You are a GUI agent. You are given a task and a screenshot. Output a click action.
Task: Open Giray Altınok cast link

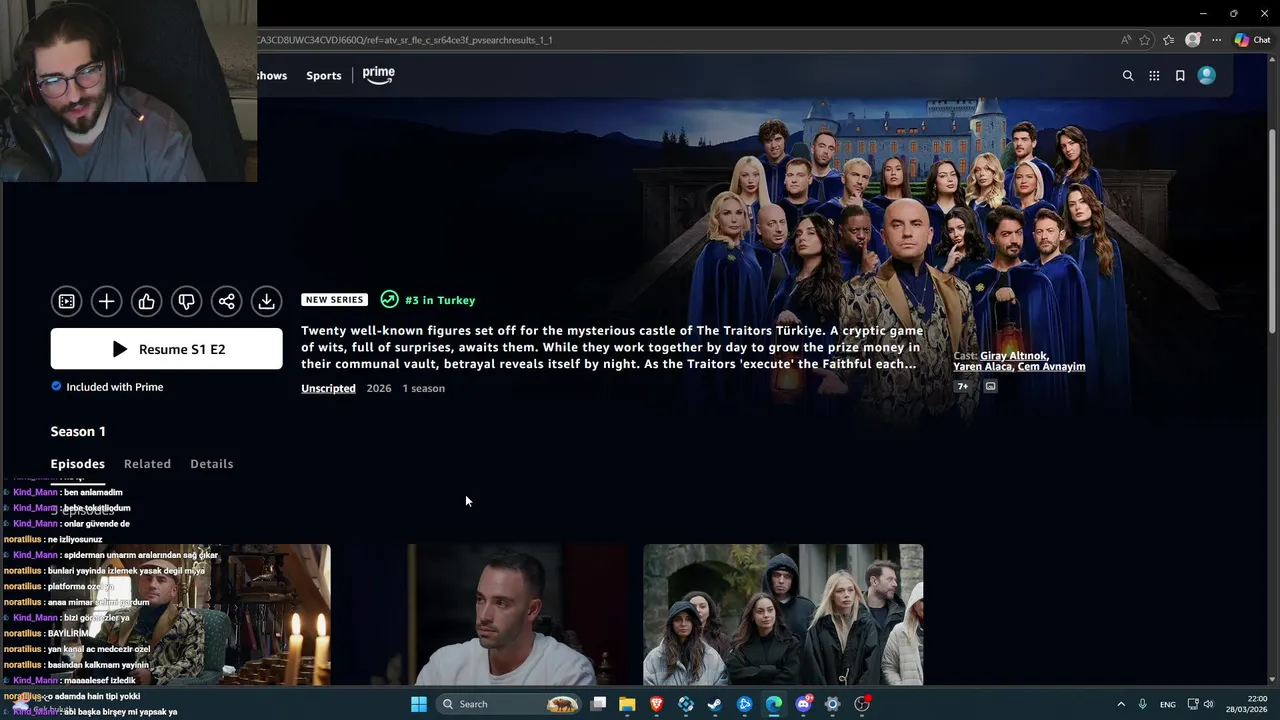[1013, 356]
